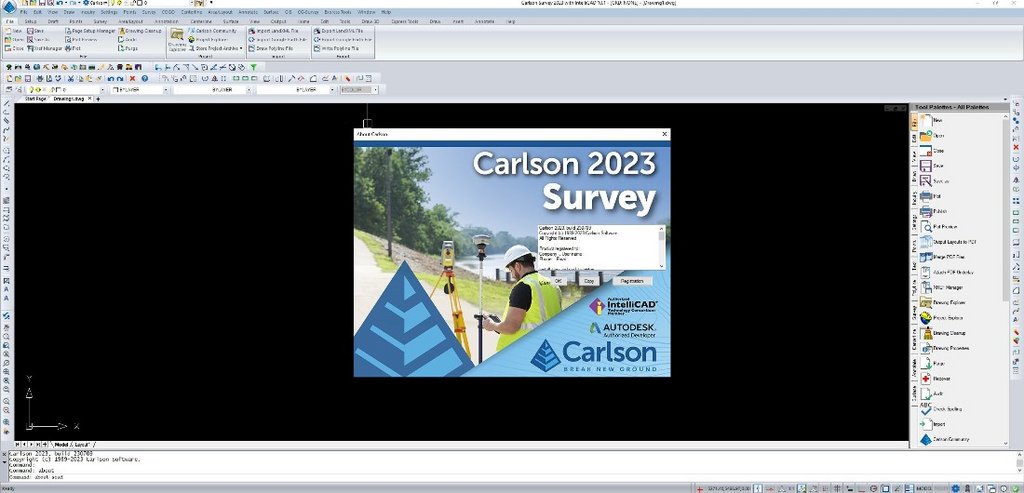Open the Help menu in the menu bar

[x=386, y=12]
